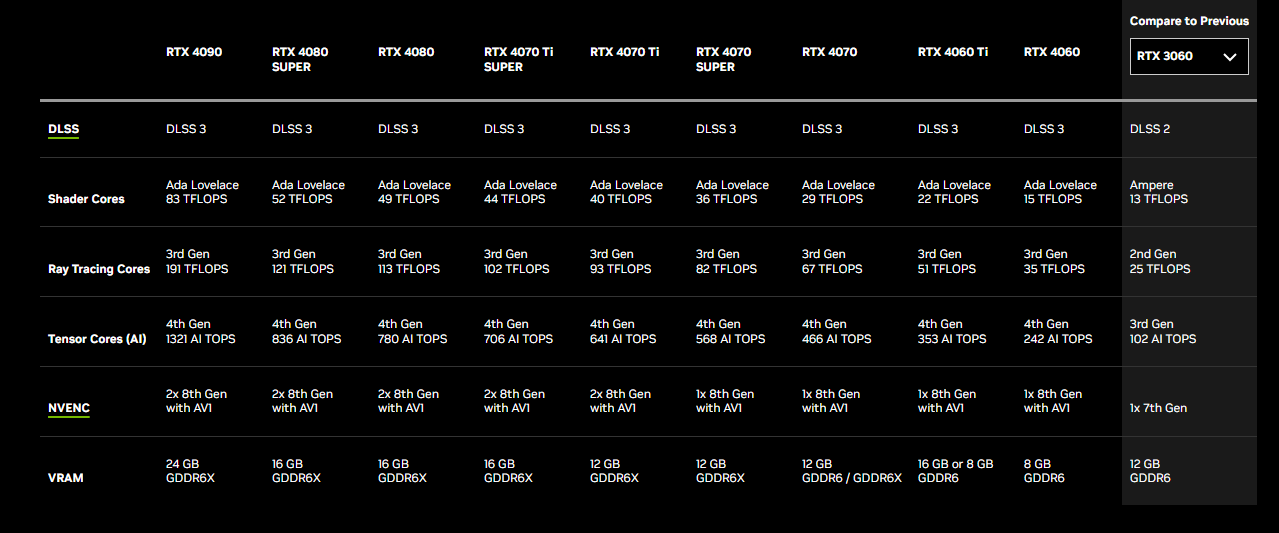Click the Shader Cores row label
1279x533 pixels.
coord(86,199)
